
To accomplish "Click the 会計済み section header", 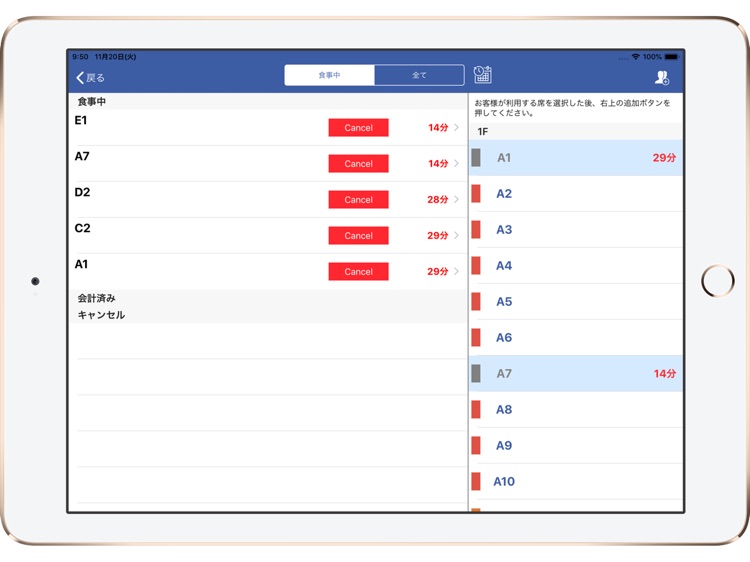I will tap(268, 298).
